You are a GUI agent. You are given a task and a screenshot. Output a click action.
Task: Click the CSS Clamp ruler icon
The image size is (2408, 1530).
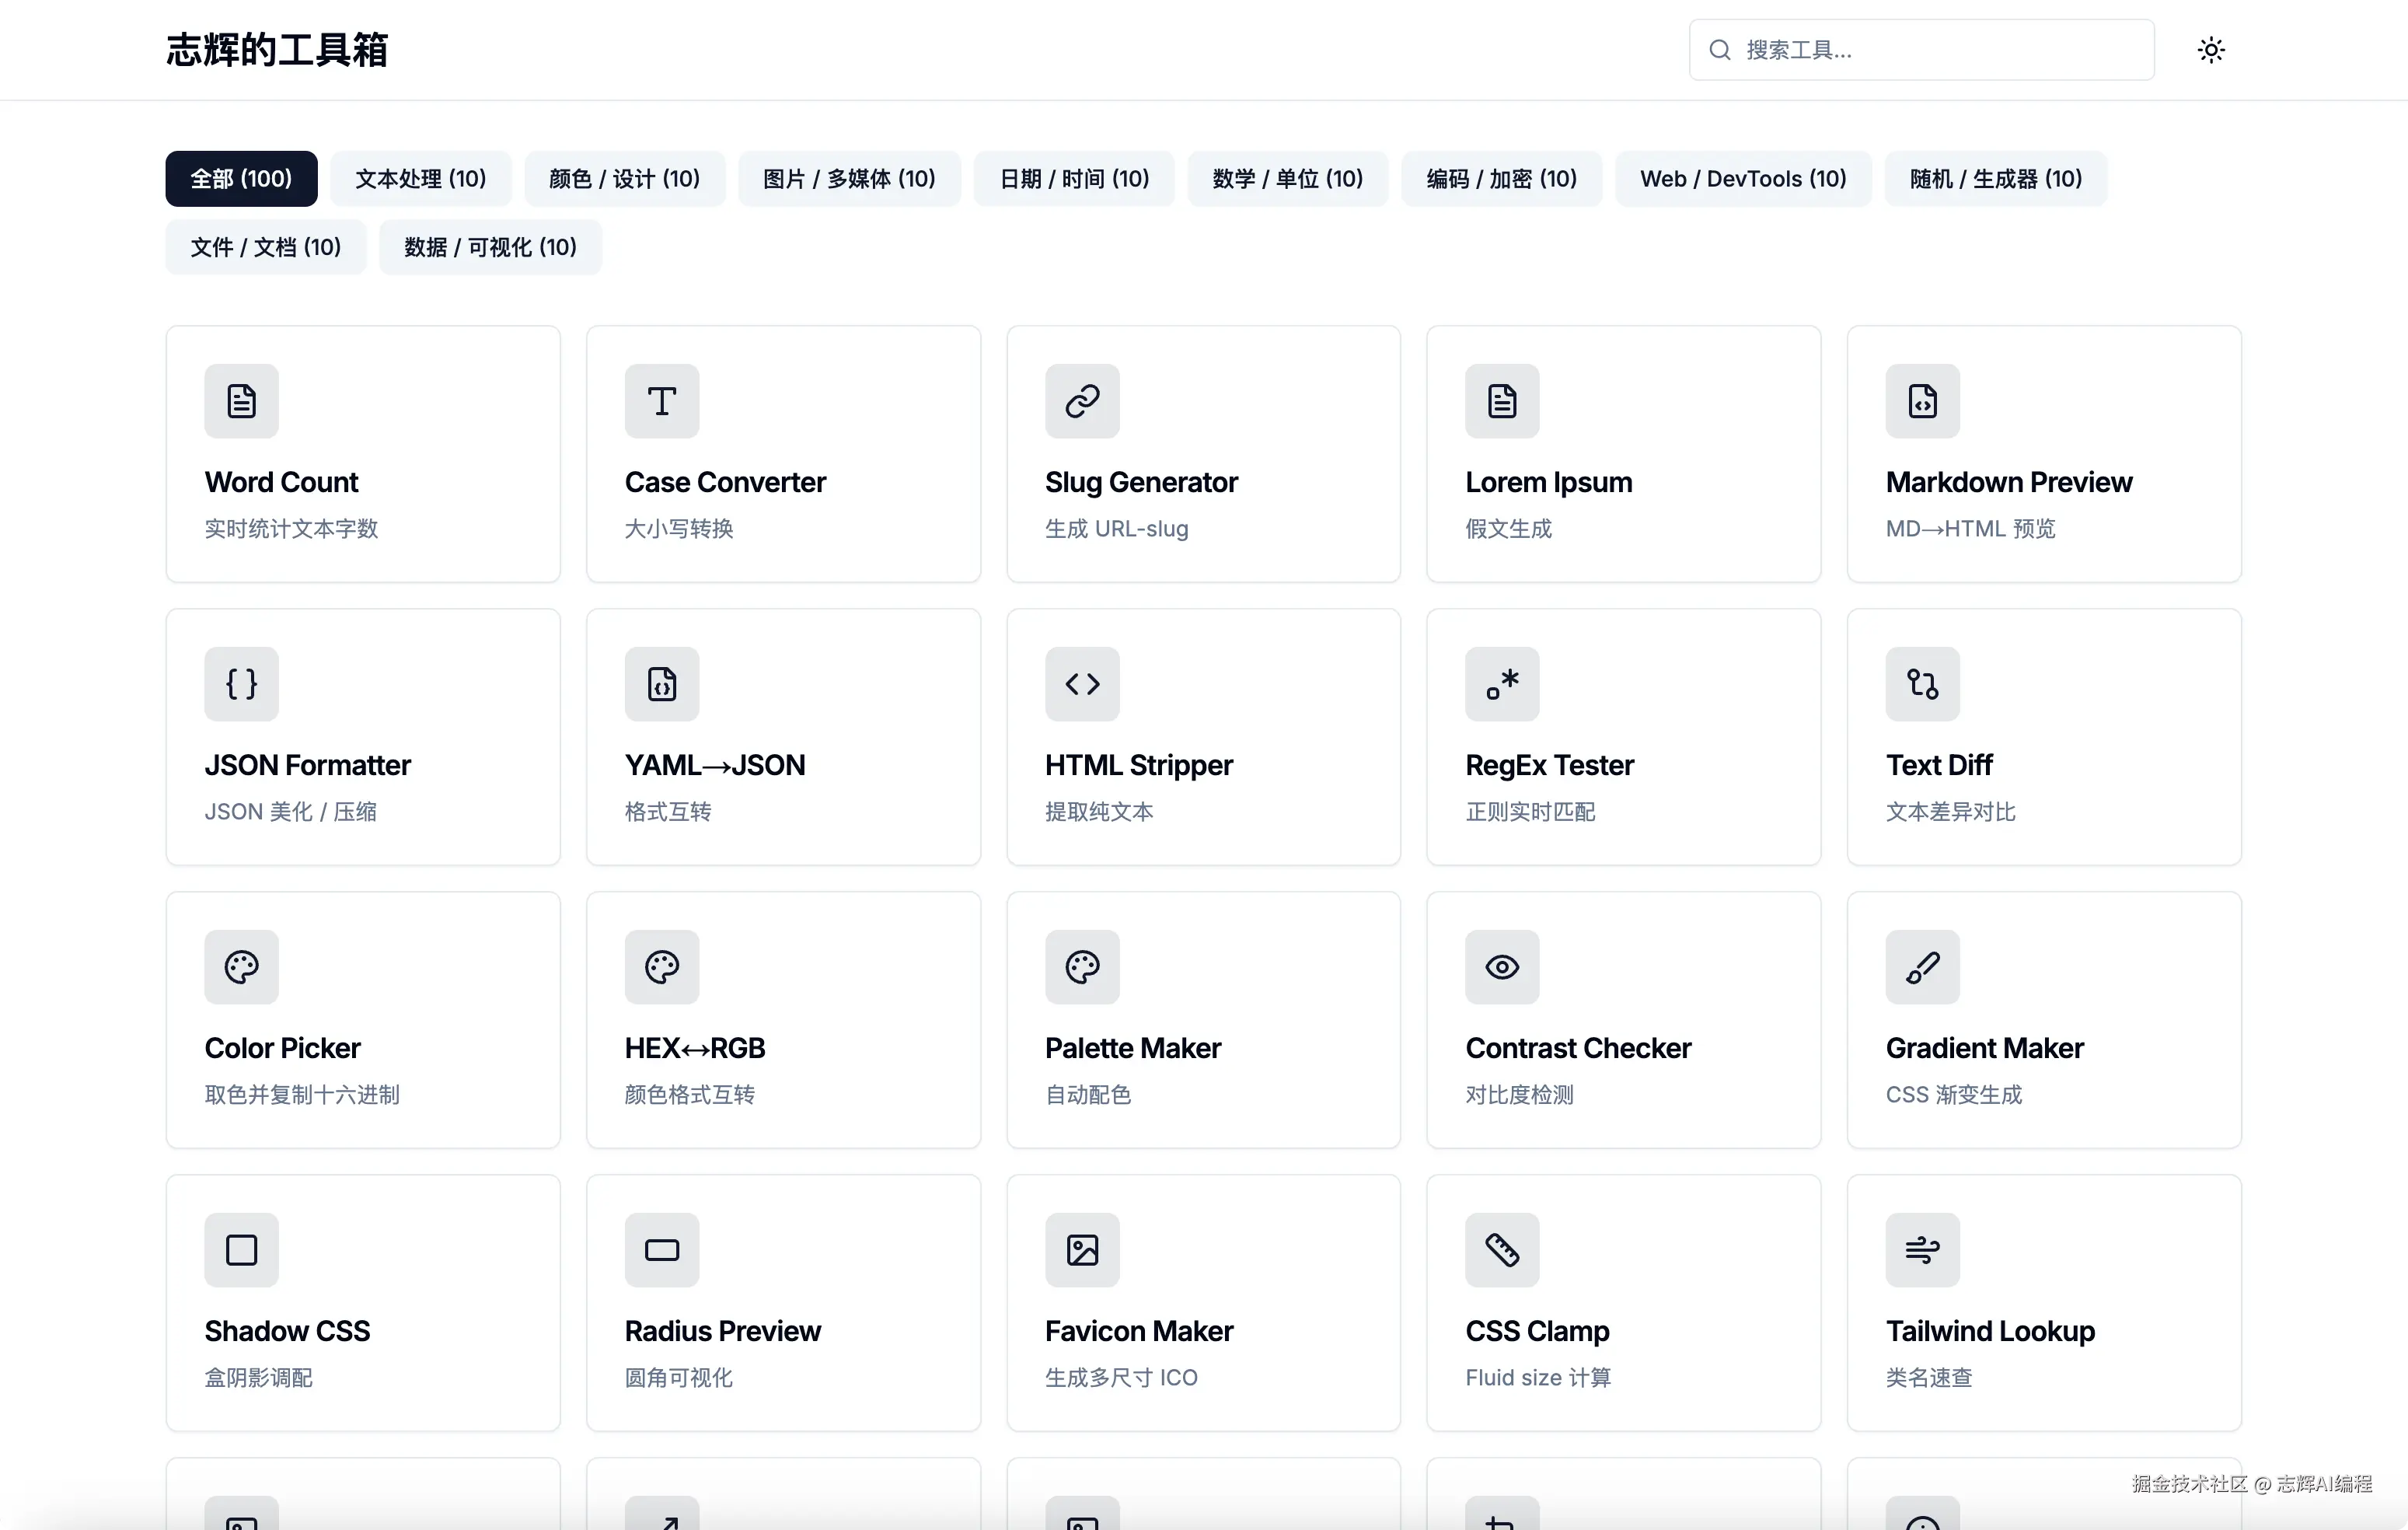point(1502,1250)
